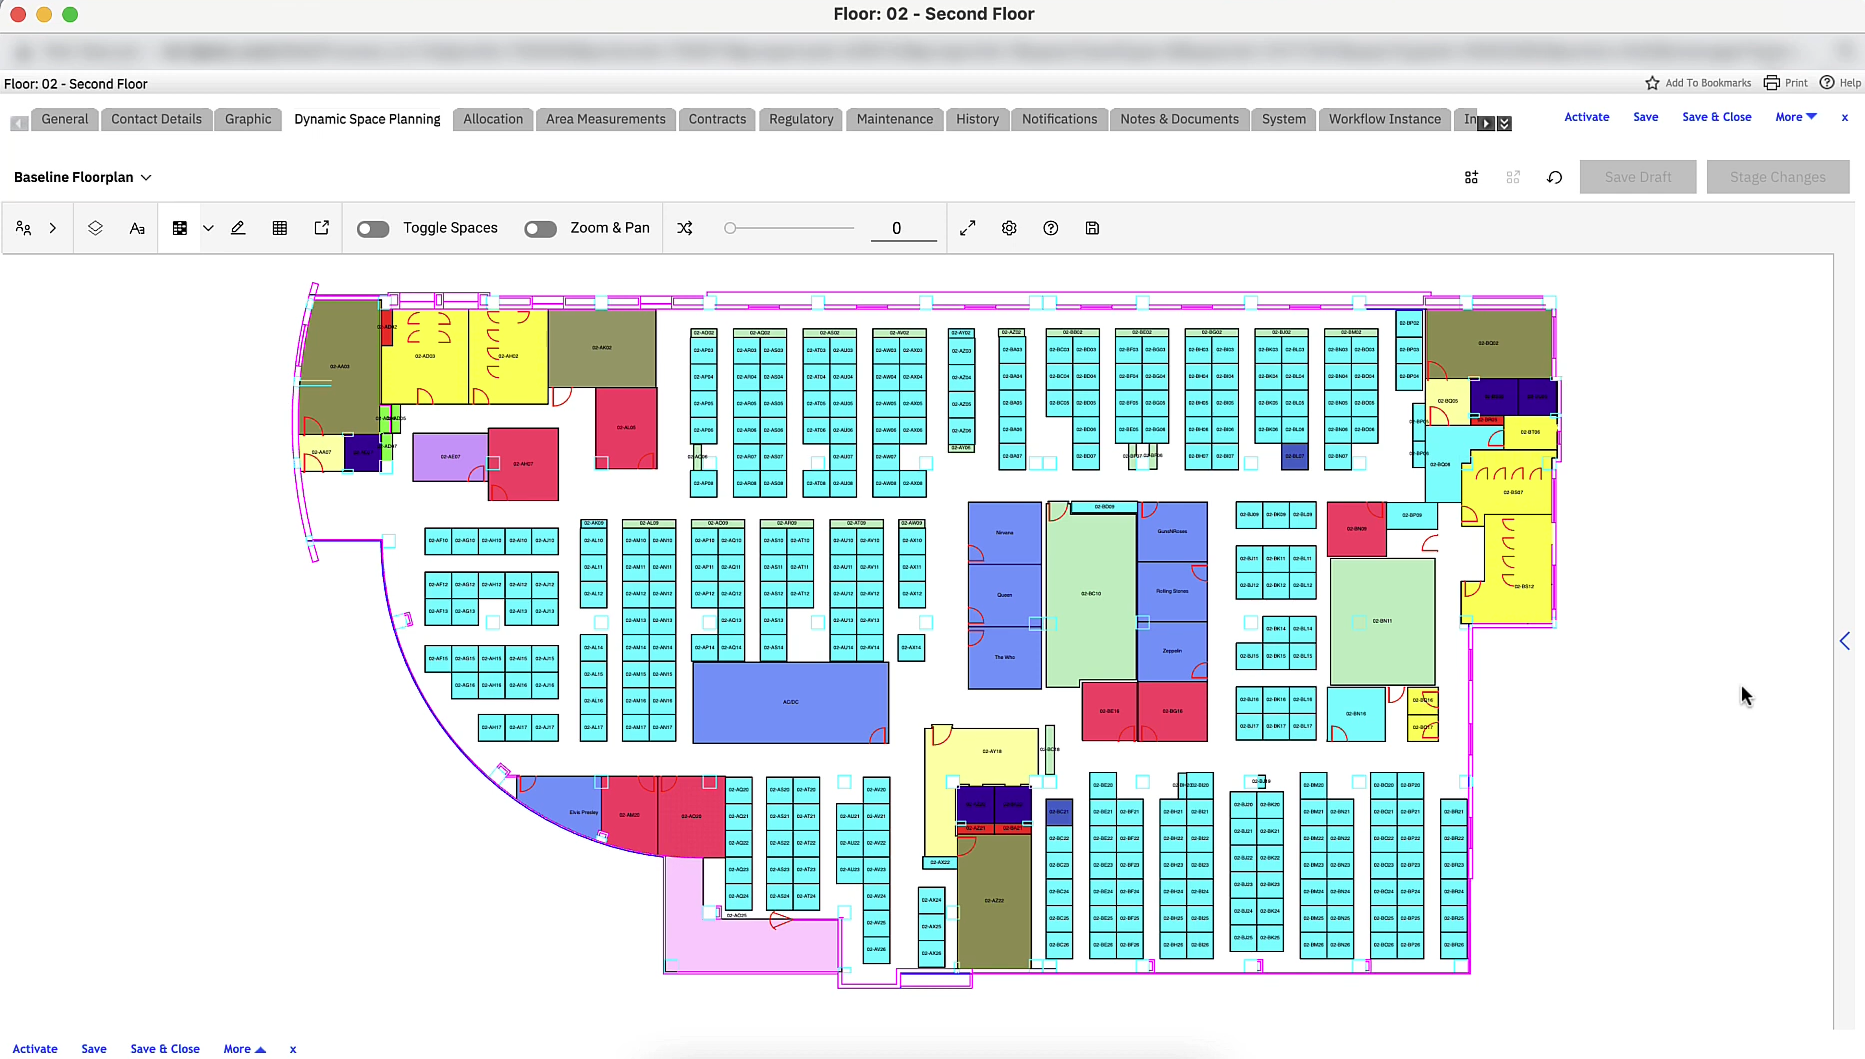Click the save disk icon in the toolbar
1865x1059 pixels.
(x=1092, y=228)
